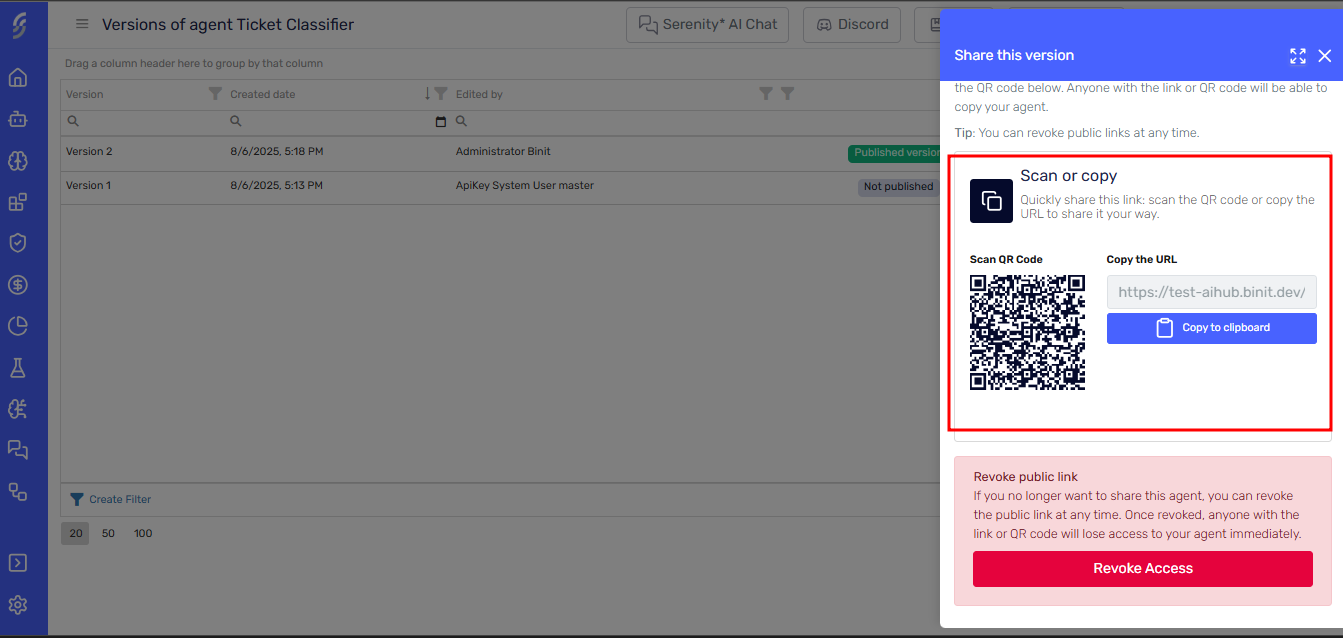This screenshot has width=1343, height=638.
Task: Open the brain Models icon in the sidebar
Action: point(18,160)
